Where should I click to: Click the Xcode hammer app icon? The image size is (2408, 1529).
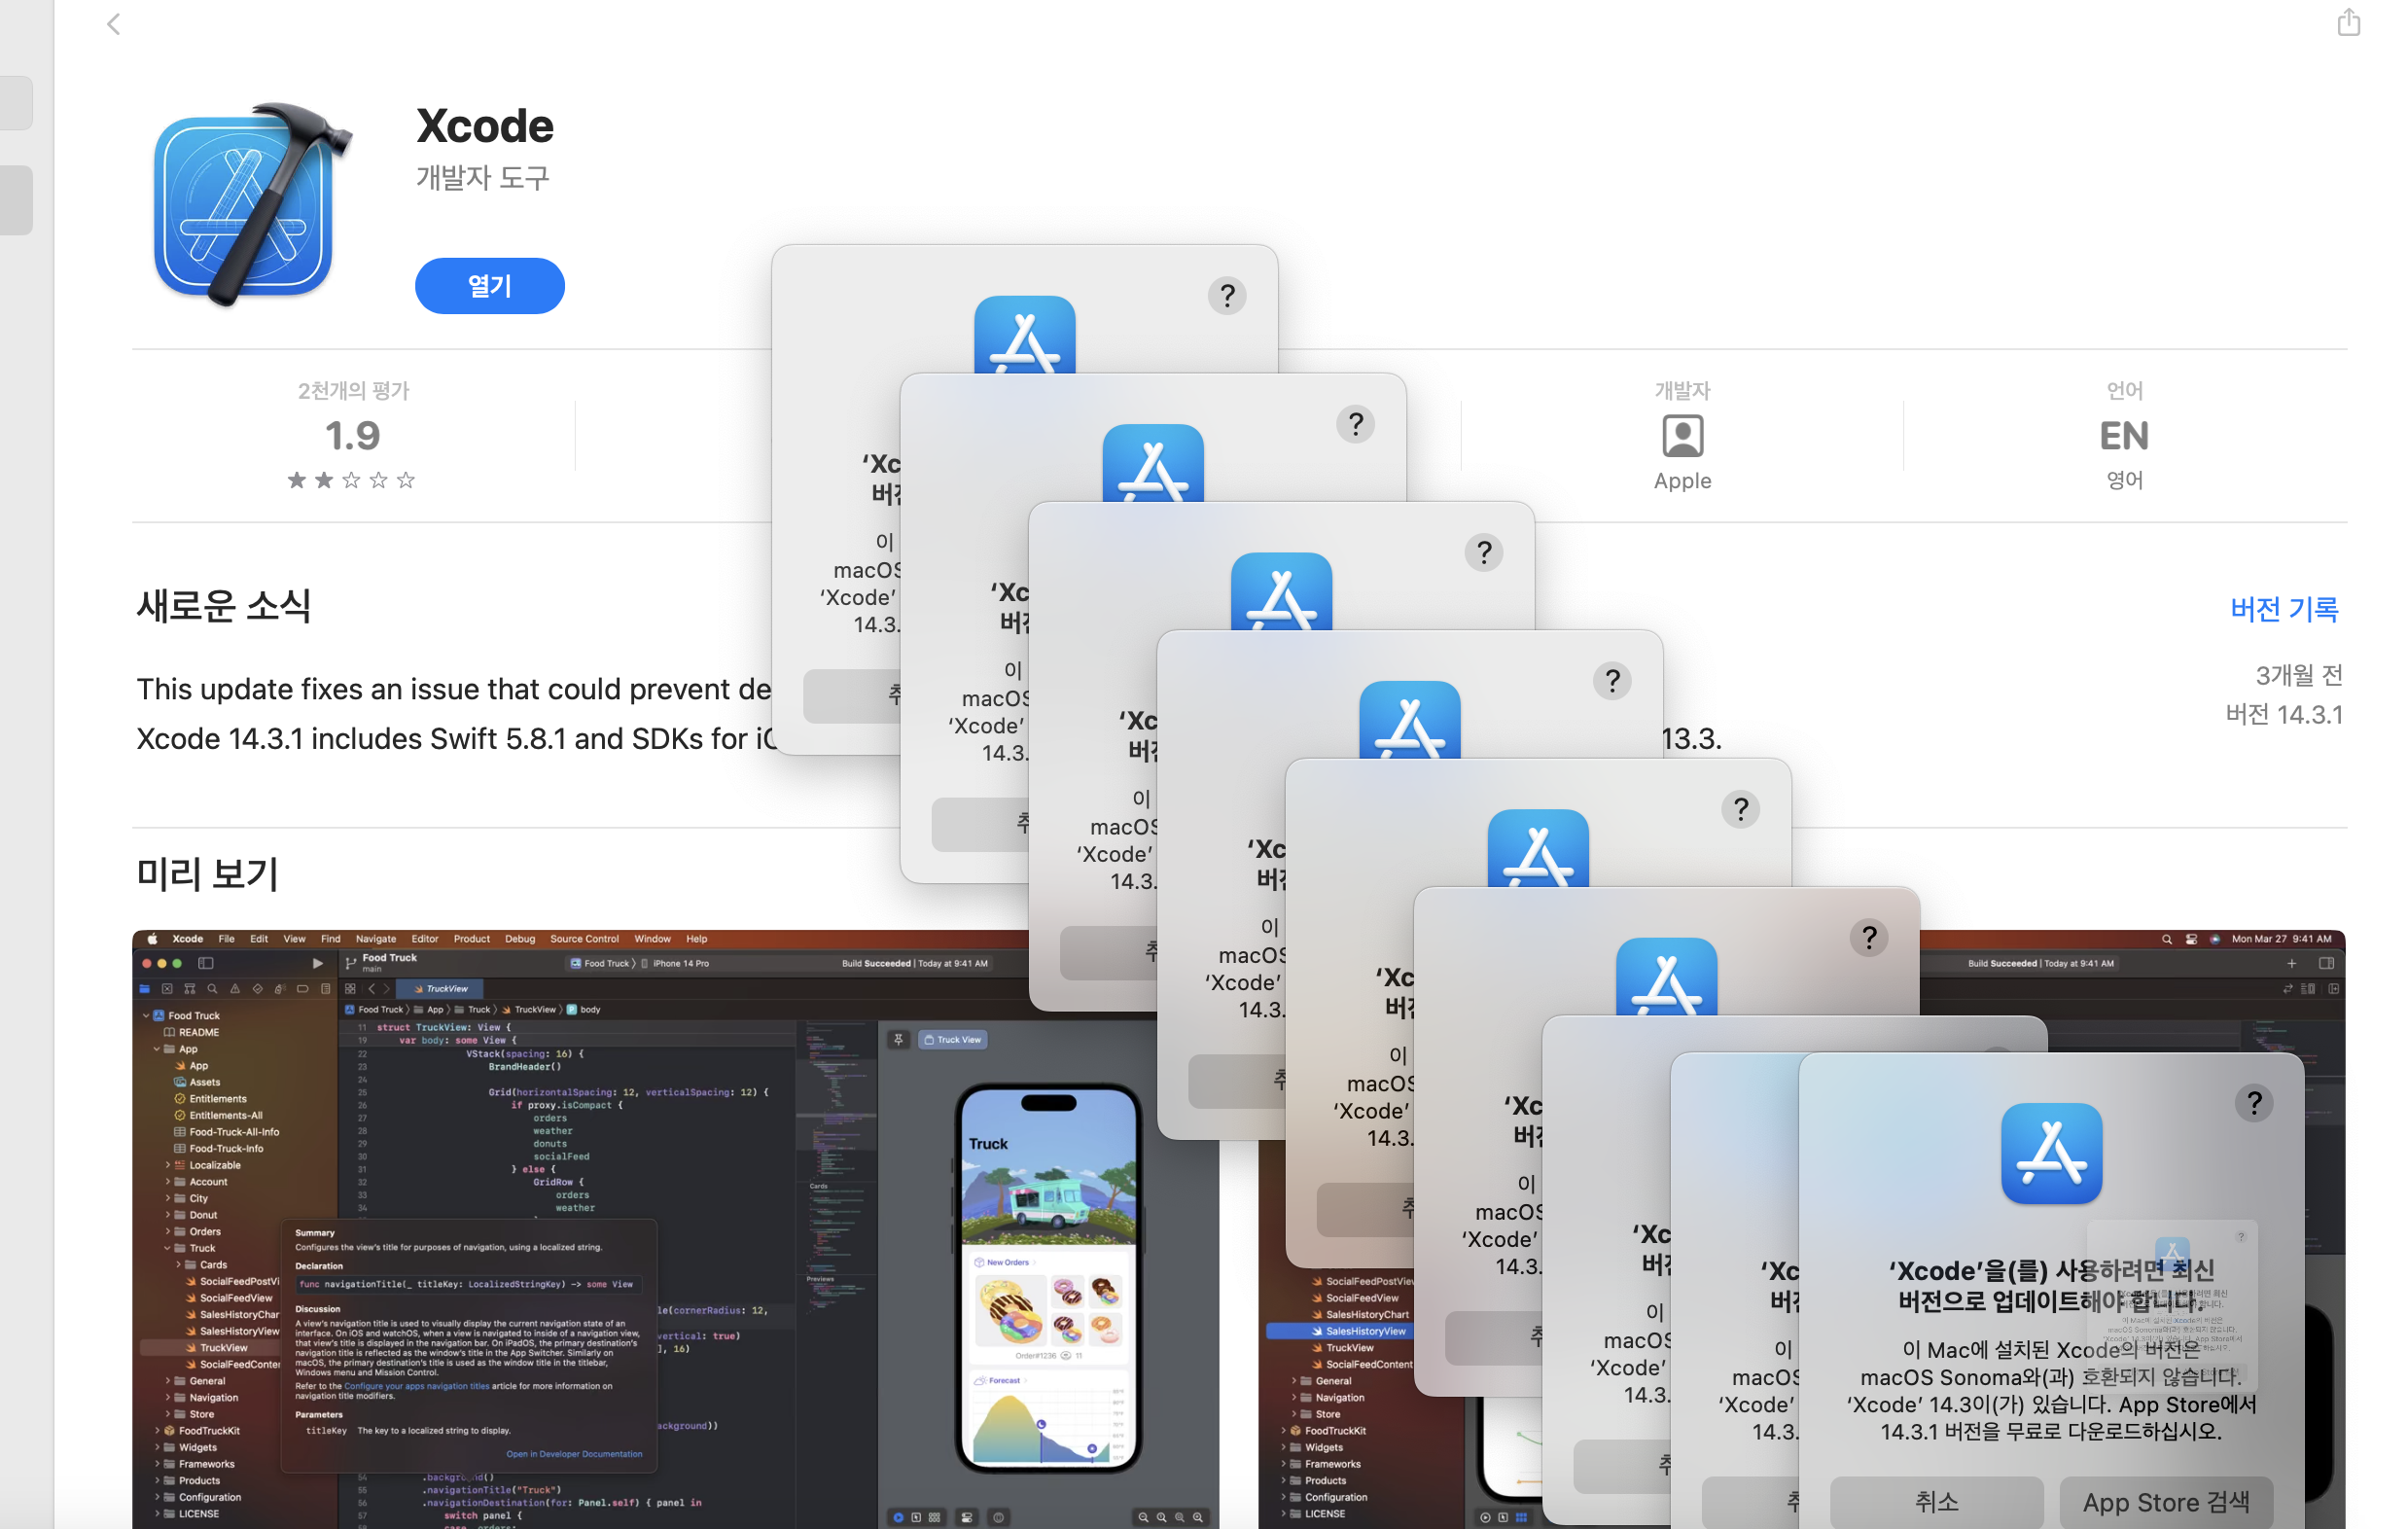click(251, 204)
